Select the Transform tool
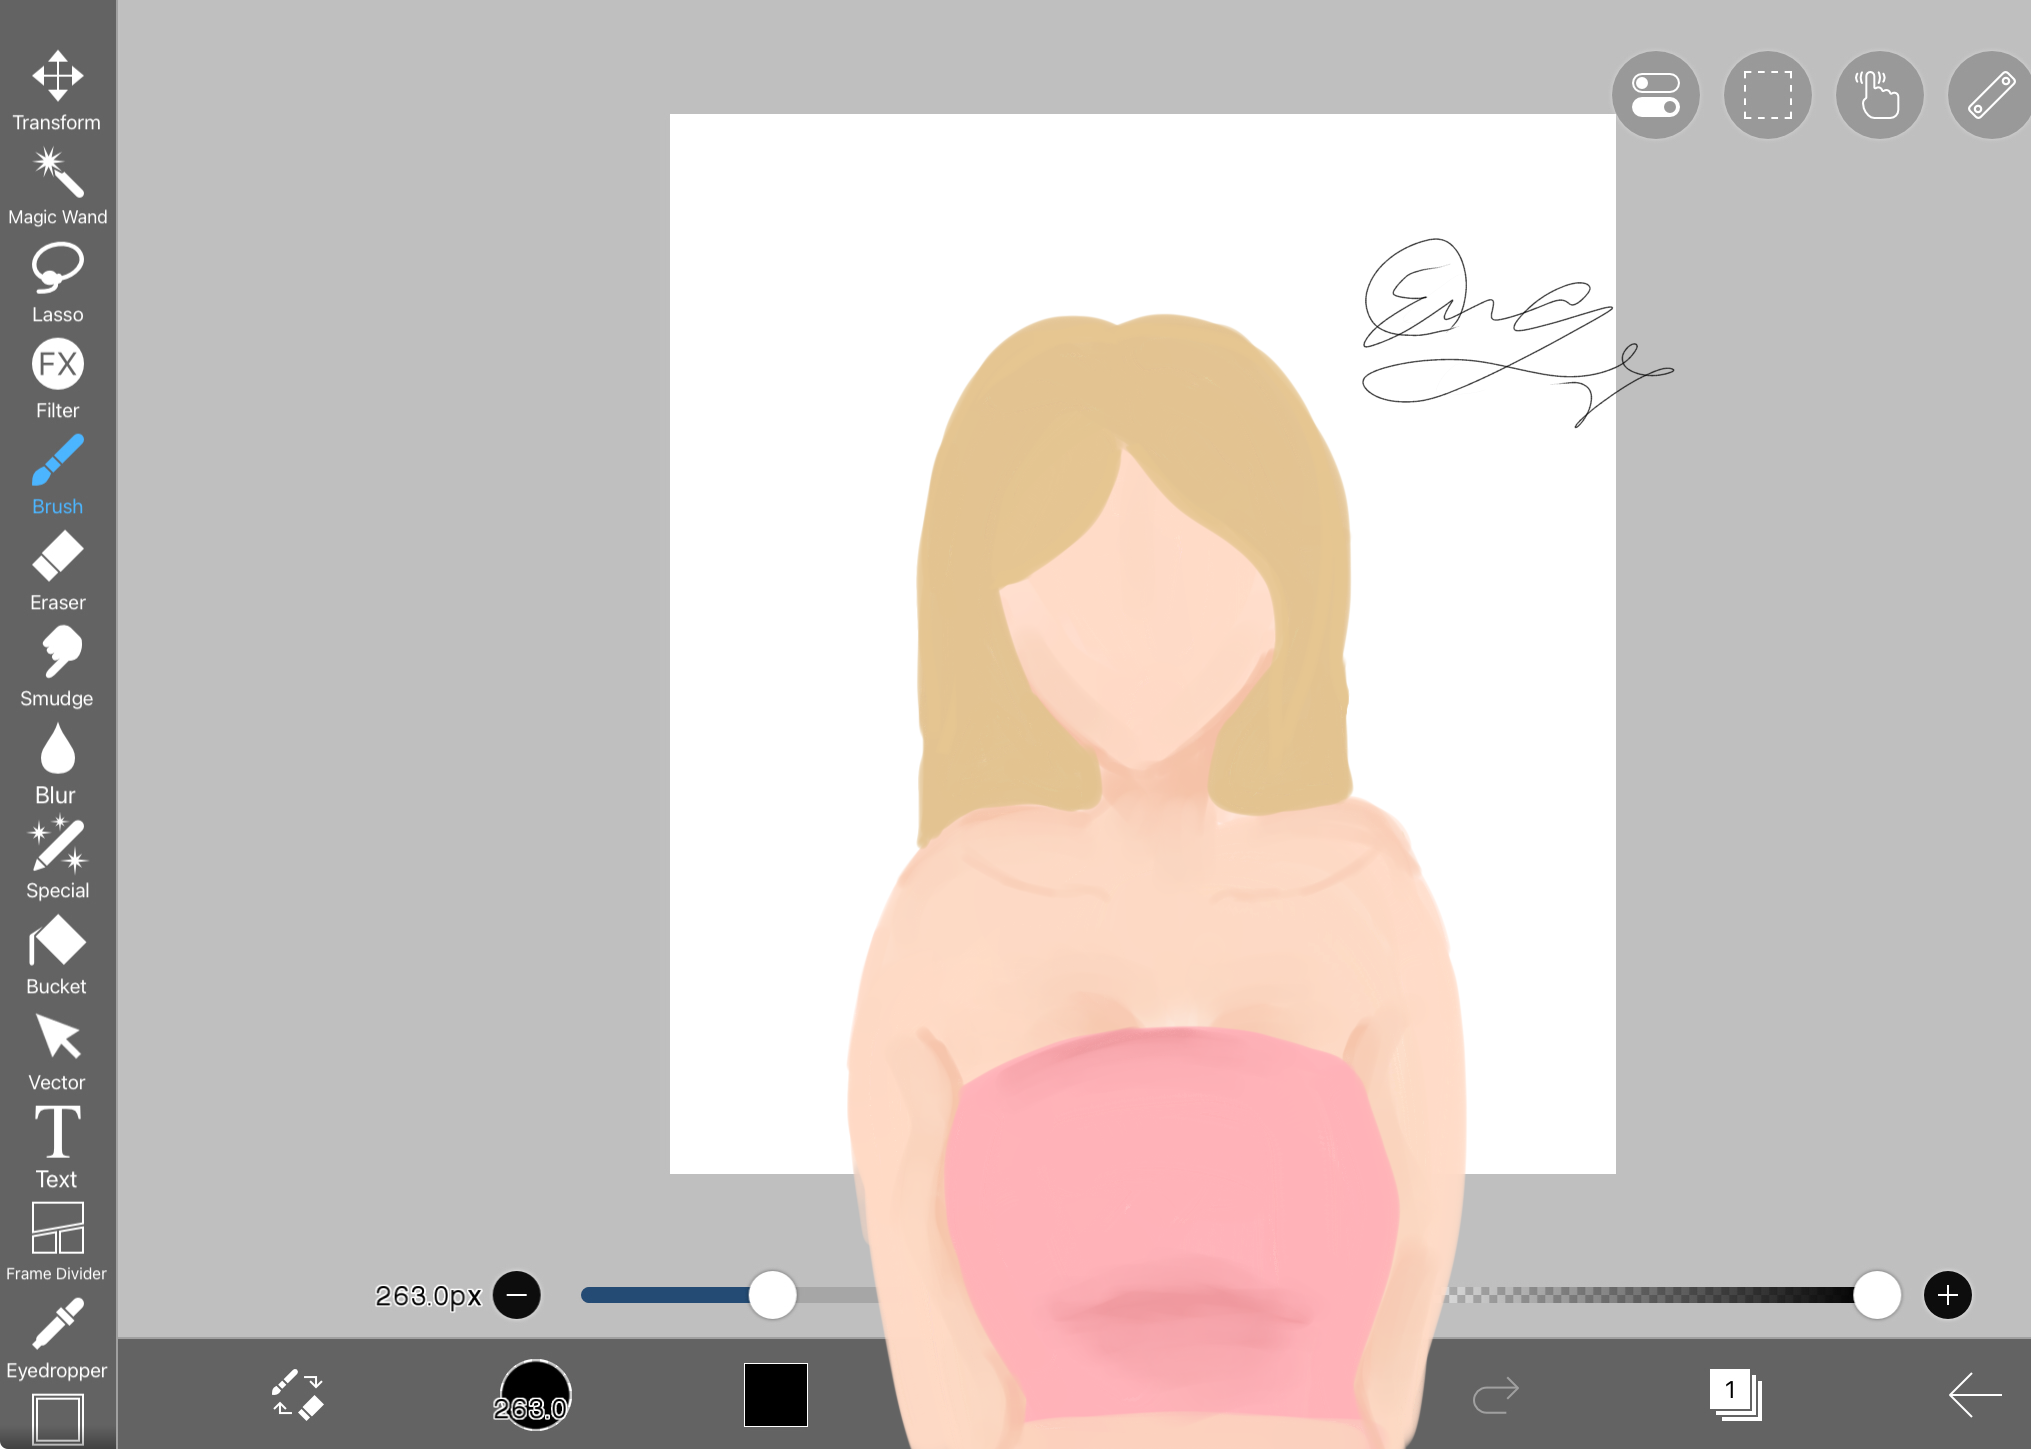The width and height of the screenshot is (2031, 1449). tap(57, 90)
